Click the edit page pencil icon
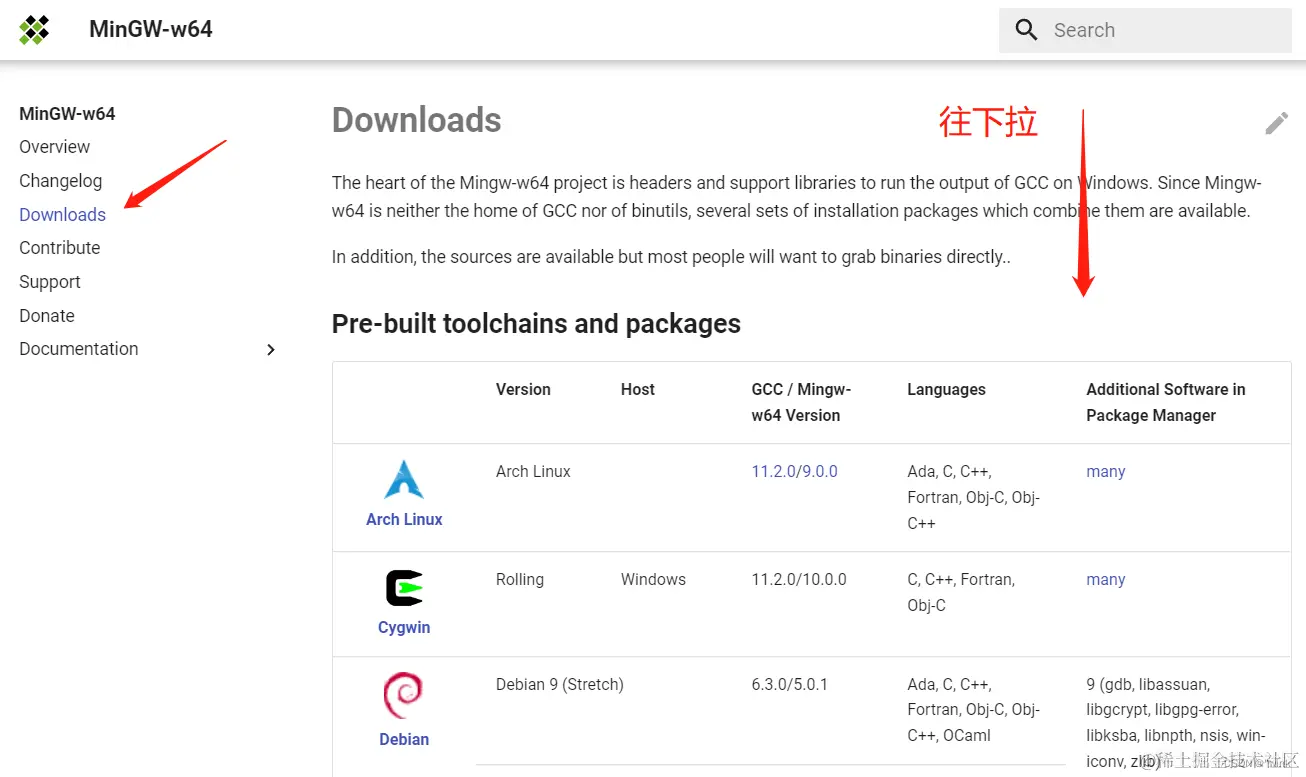Image resolution: width=1306 pixels, height=777 pixels. pos(1276,123)
